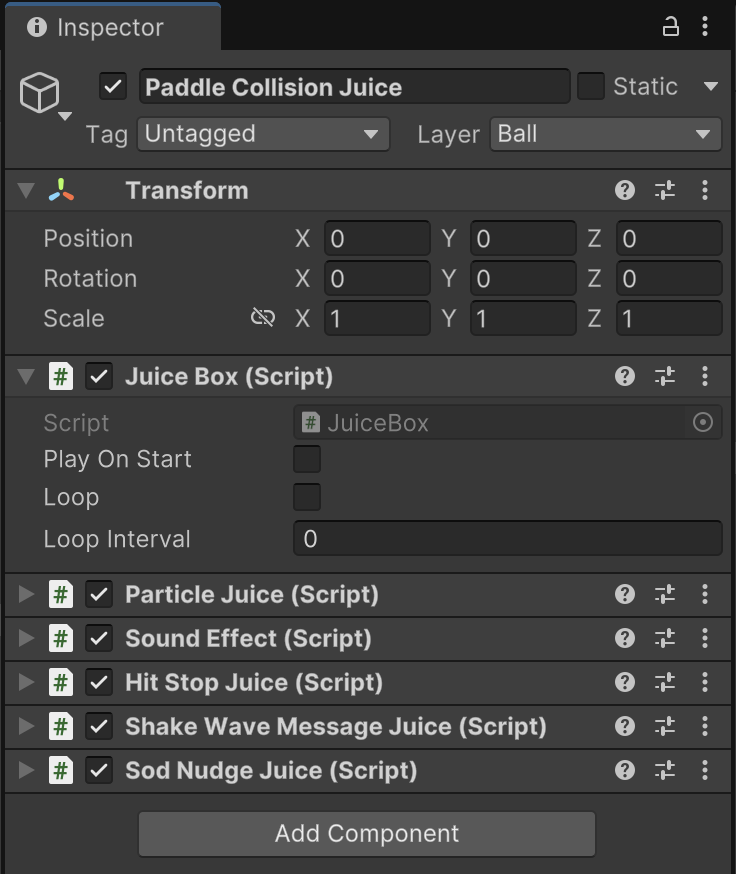Open the Inspector panel kebab menu
This screenshot has width=736, height=874.
click(x=705, y=26)
